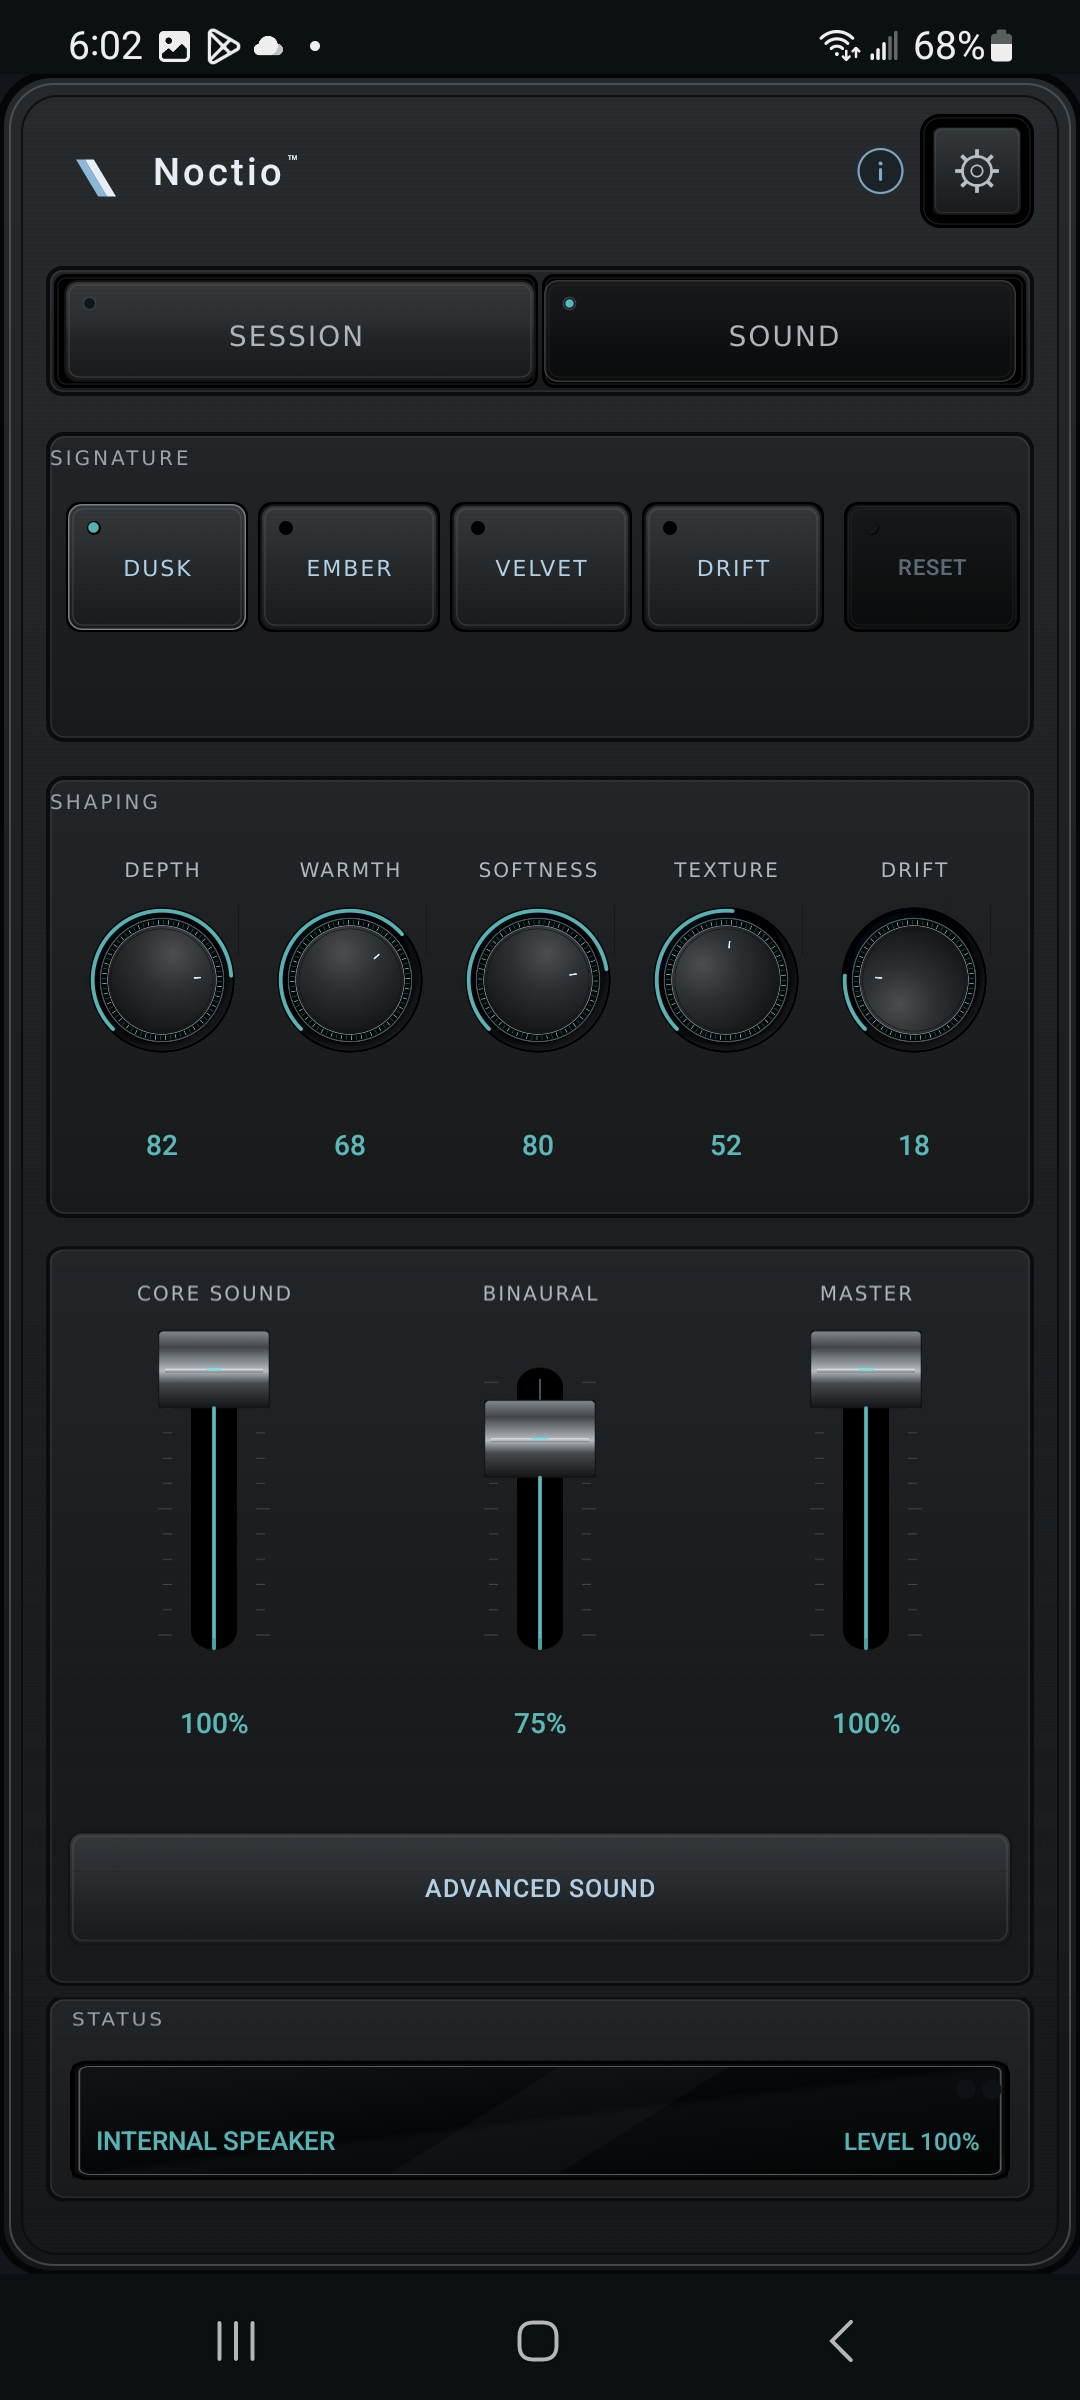Click the SOFTNESS knob

pos(538,980)
